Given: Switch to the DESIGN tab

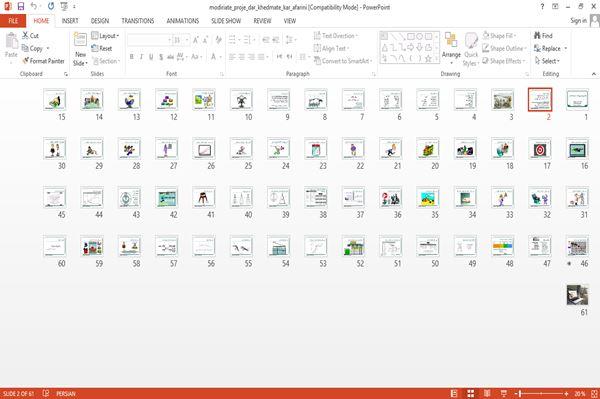Looking at the screenshot, I should (x=100, y=21).
